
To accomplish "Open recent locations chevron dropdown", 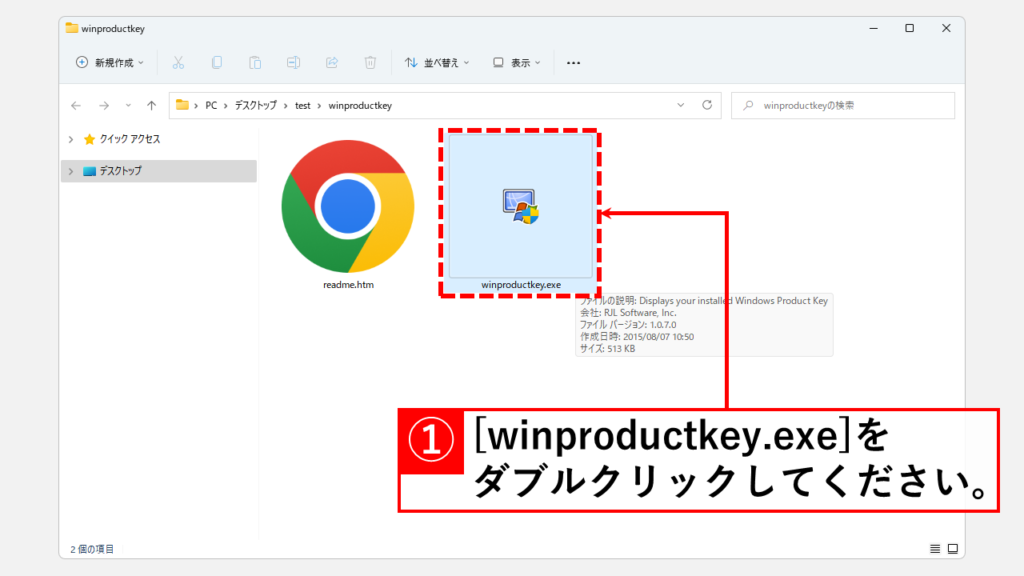I will pos(128,105).
